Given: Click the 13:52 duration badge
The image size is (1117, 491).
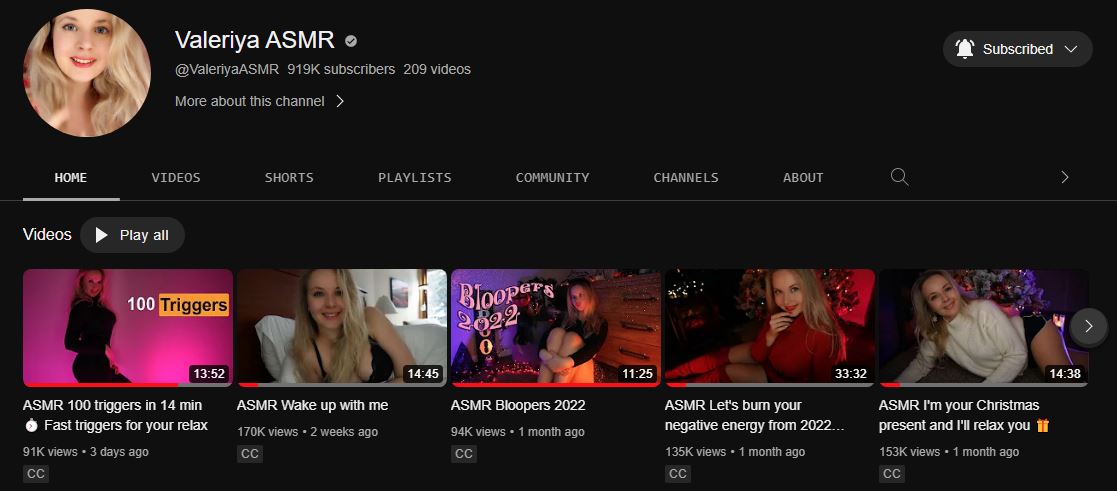Looking at the screenshot, I should (209, 373).
